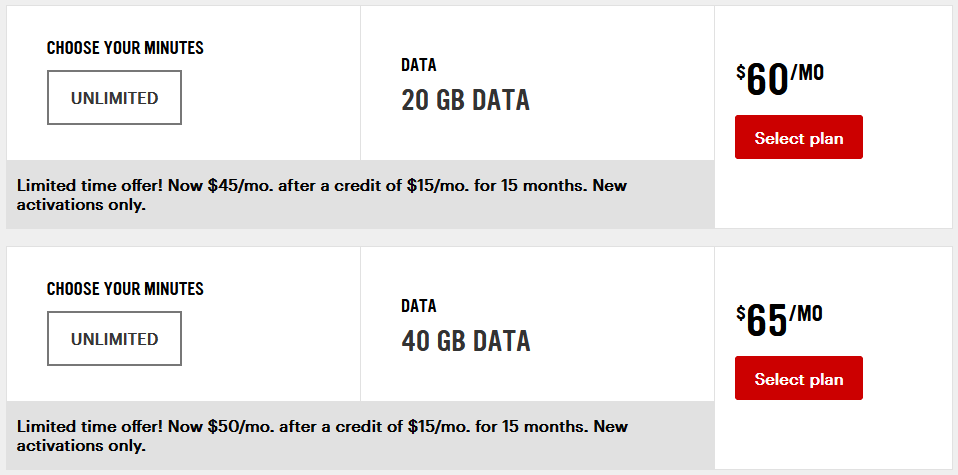Choose UNLIMITED minutes for 40 GB plan
958x475 pixels.
pyautogui.click(x=114, y=339)
